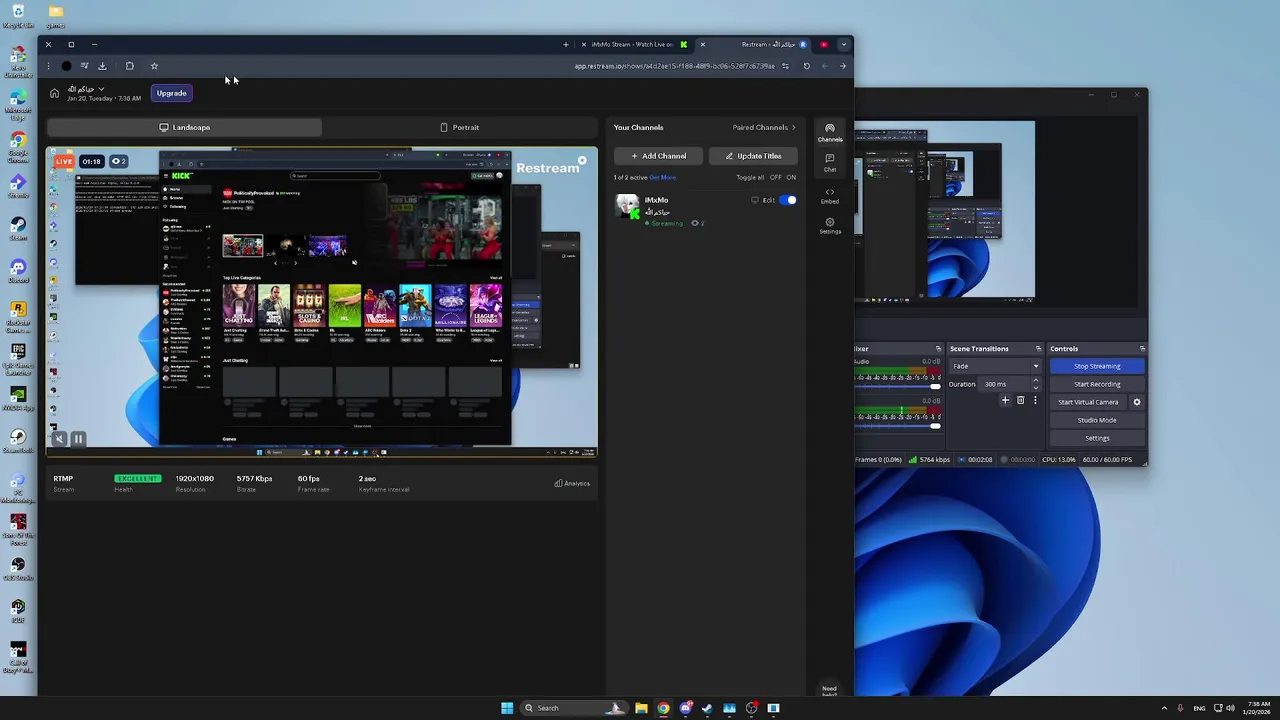Bookmark this page with the star icon

click(x=154, y=66)
